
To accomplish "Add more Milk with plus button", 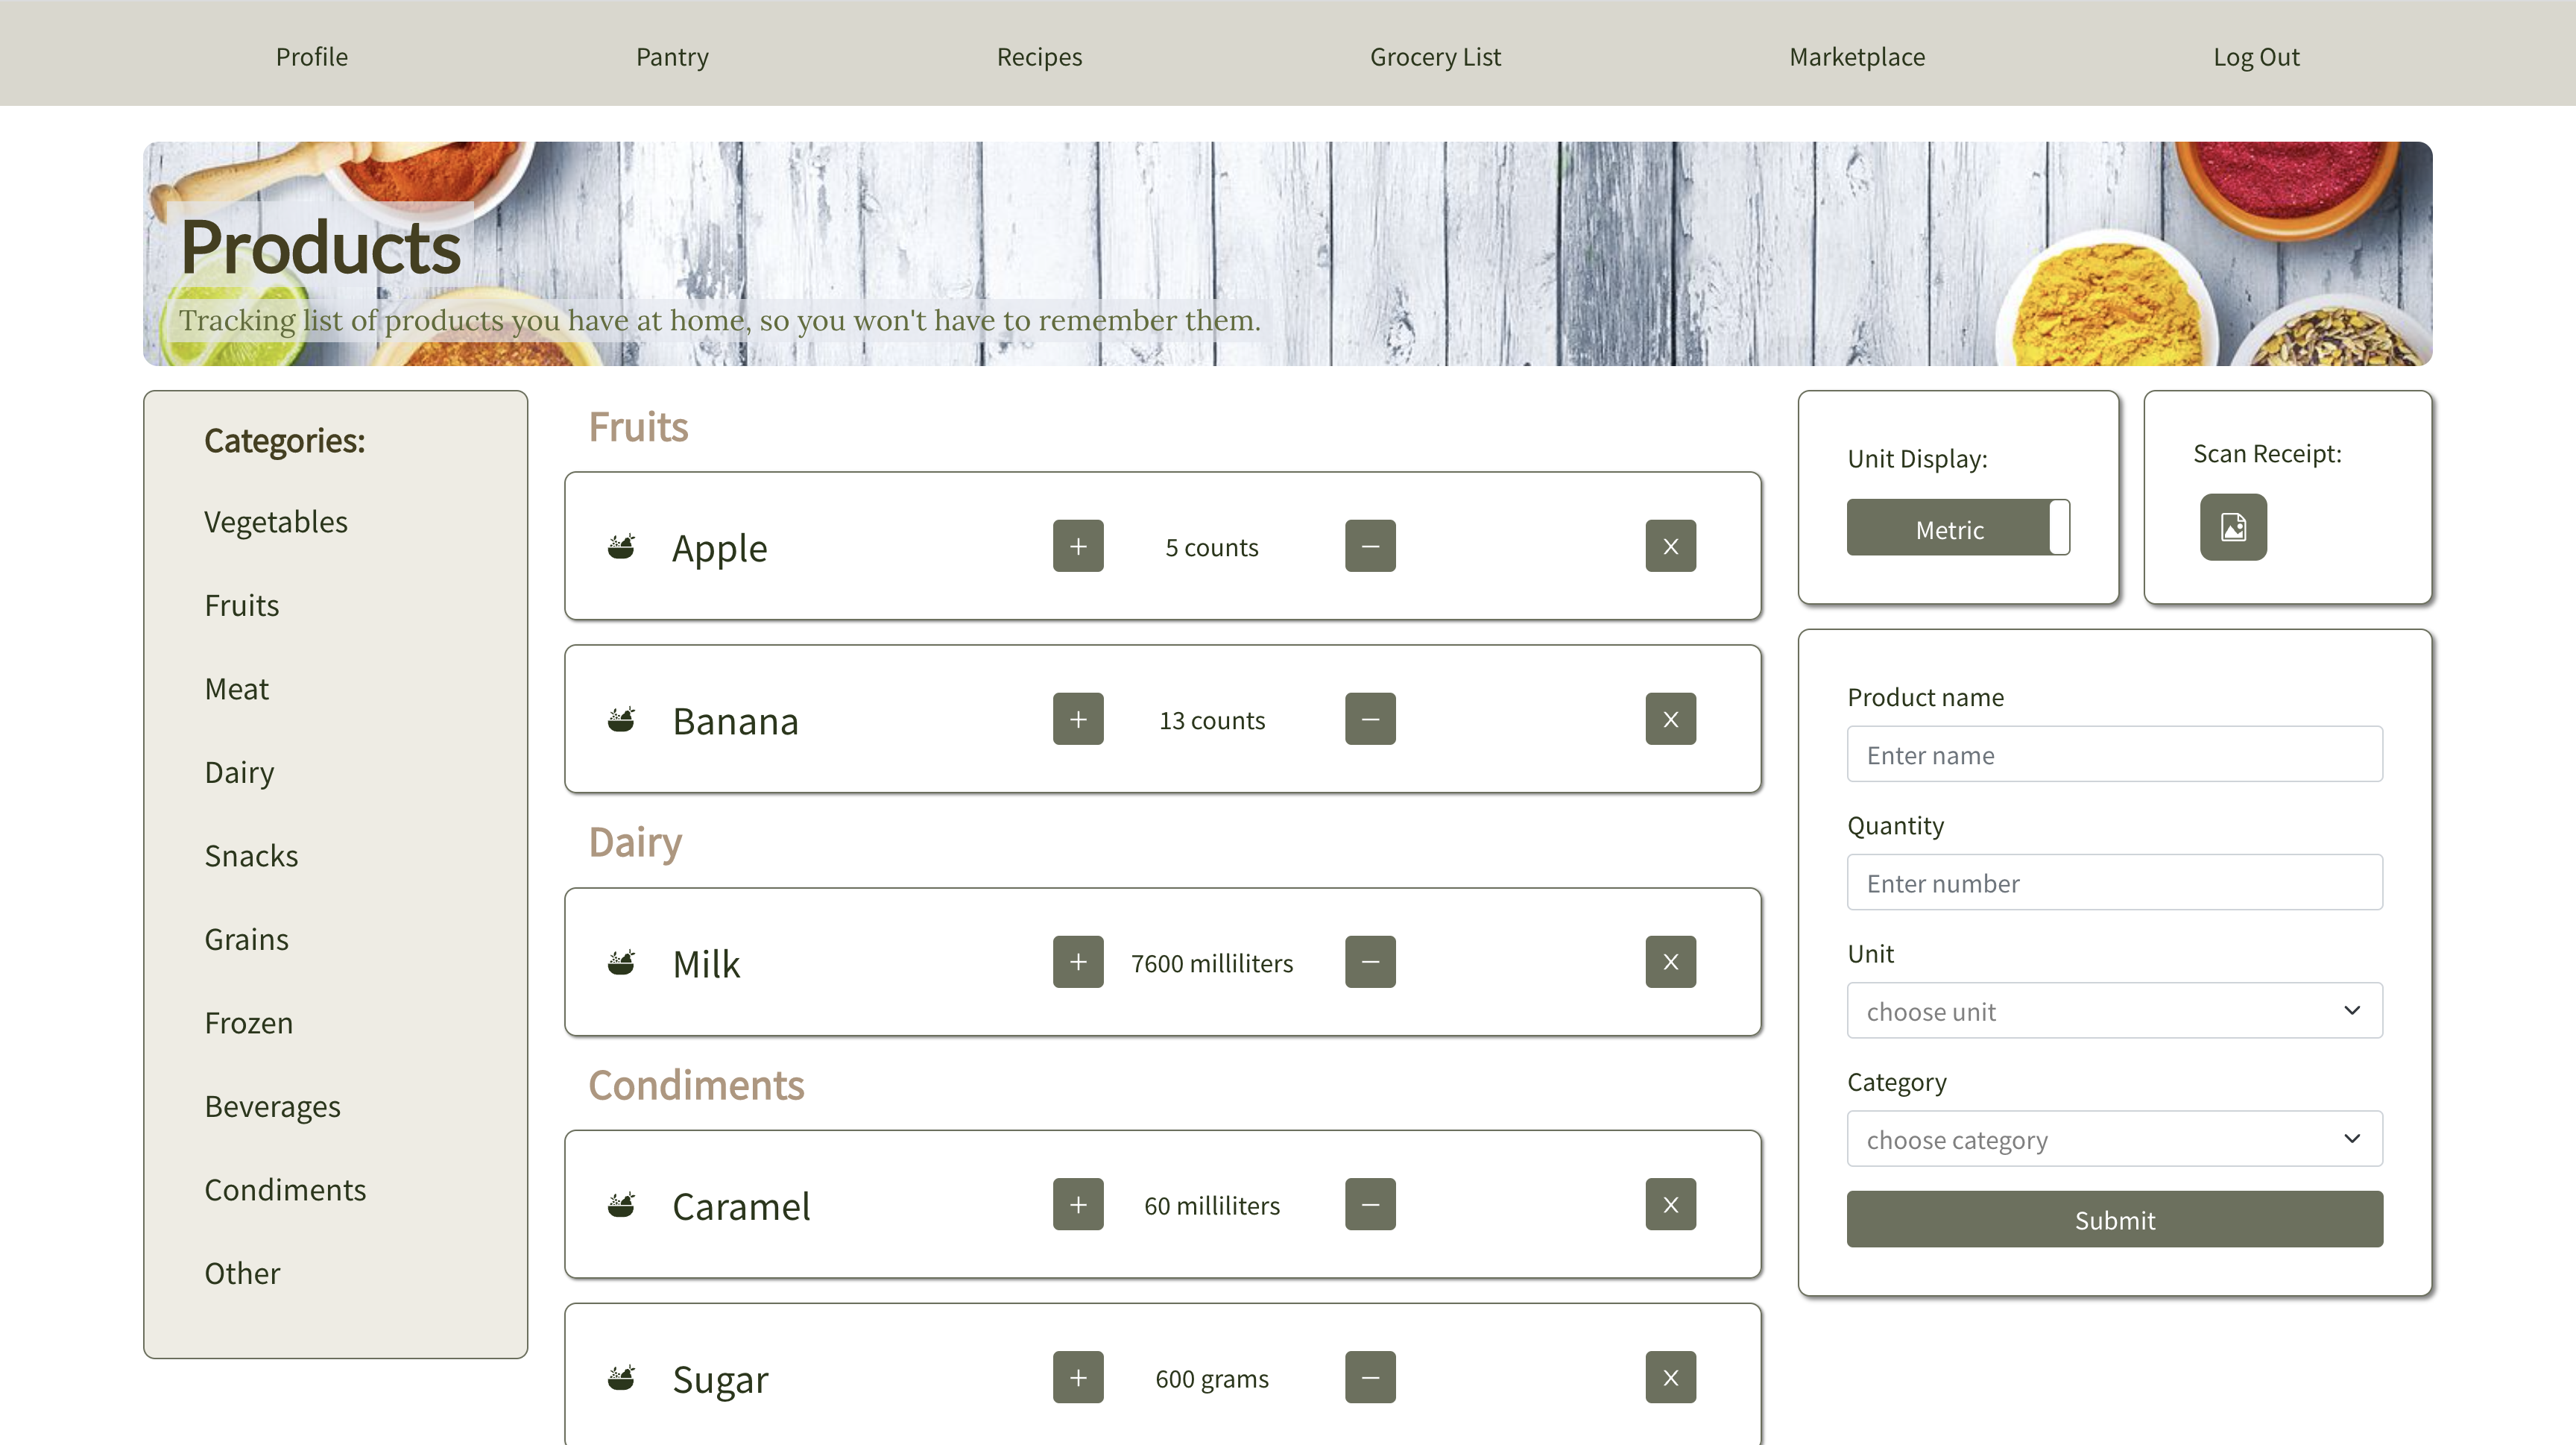I will [1078, 962].
